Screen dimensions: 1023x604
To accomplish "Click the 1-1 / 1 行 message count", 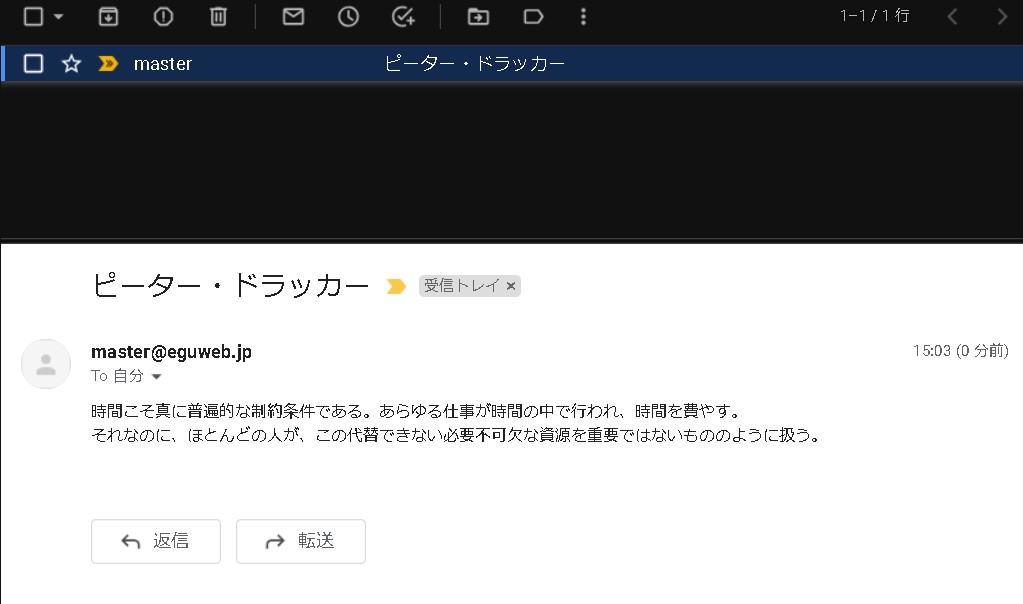I will [x=874, y=16].
